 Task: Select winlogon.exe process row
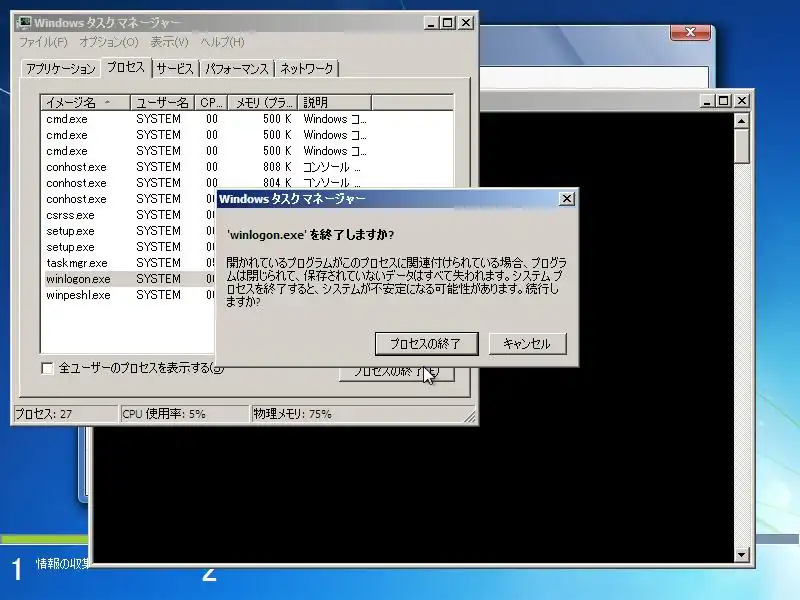pyautogui.click(x=128, y=279)
